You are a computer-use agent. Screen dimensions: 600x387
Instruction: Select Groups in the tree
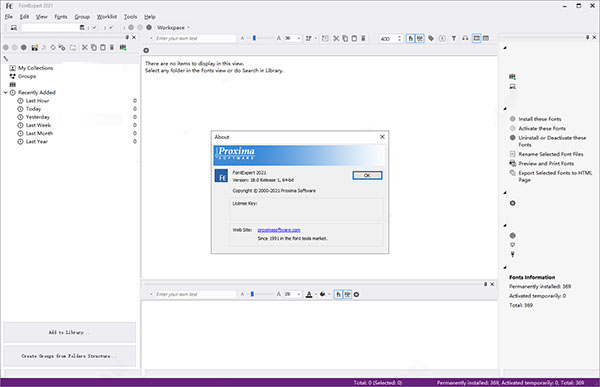[x=27, y=76]
